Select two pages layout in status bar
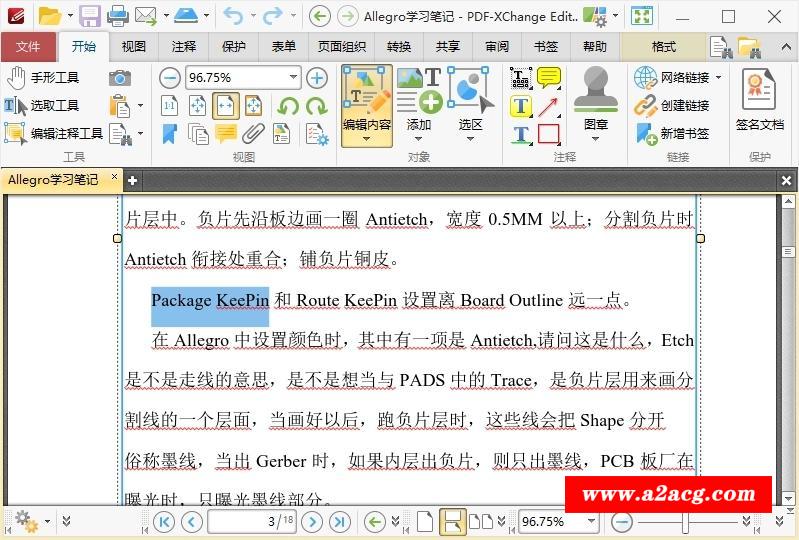Image resolution: width=799 pixels, height=540 pixels. click(481, 521)
